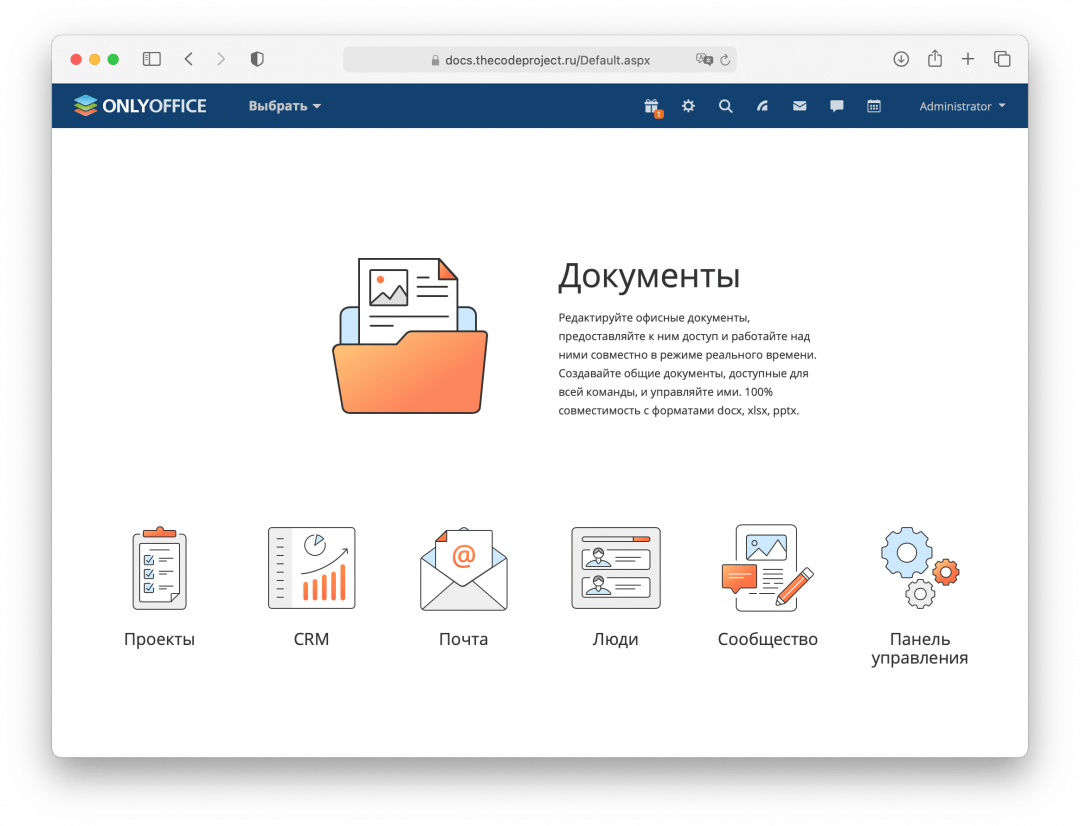Open portal settings via the gear icon
This screenshot has width=1080, height=826.
(688, 105)
